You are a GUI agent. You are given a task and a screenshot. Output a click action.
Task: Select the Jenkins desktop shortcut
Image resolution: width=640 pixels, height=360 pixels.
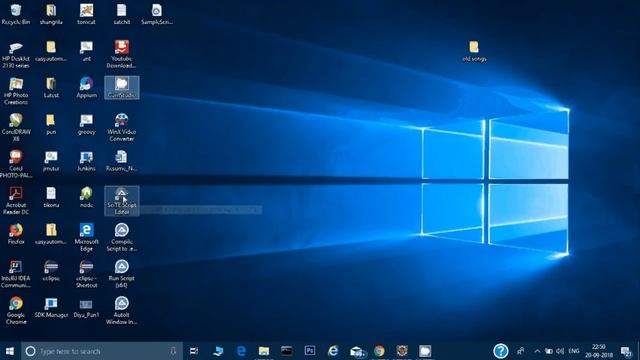point(86,161)
